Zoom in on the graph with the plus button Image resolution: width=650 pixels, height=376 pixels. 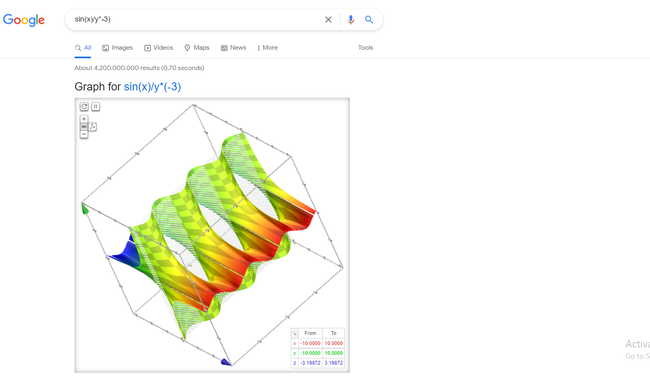click(84, 119)
